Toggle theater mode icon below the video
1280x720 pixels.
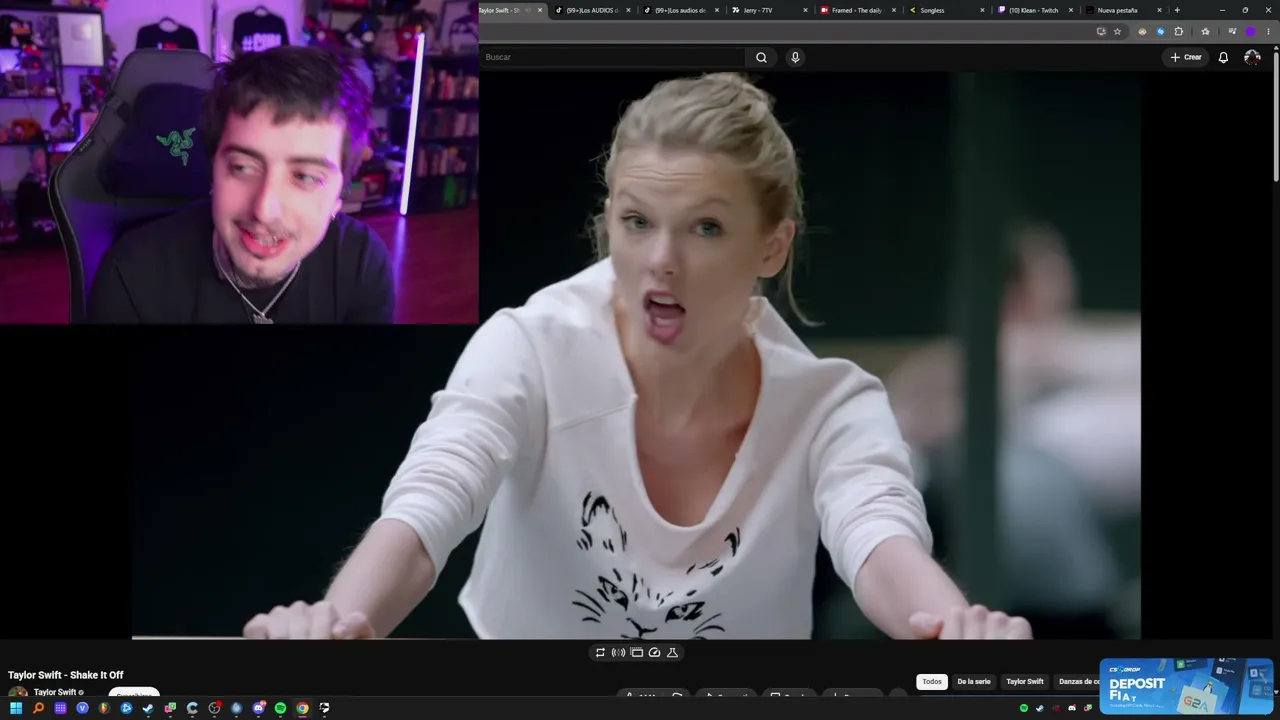[636, 652]
